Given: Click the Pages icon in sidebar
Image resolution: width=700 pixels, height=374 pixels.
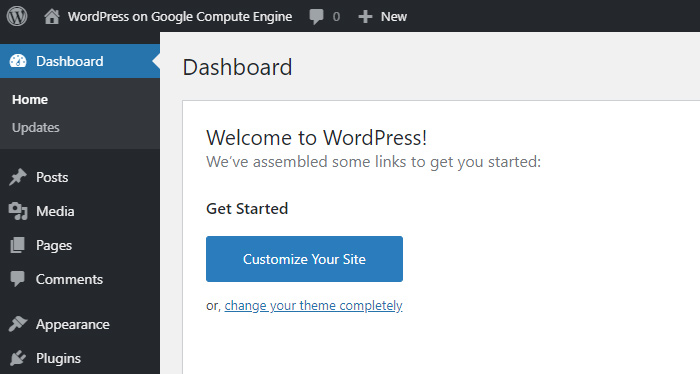Looking at the screenshot, I should pyautogui.click(x=17, y=245).
